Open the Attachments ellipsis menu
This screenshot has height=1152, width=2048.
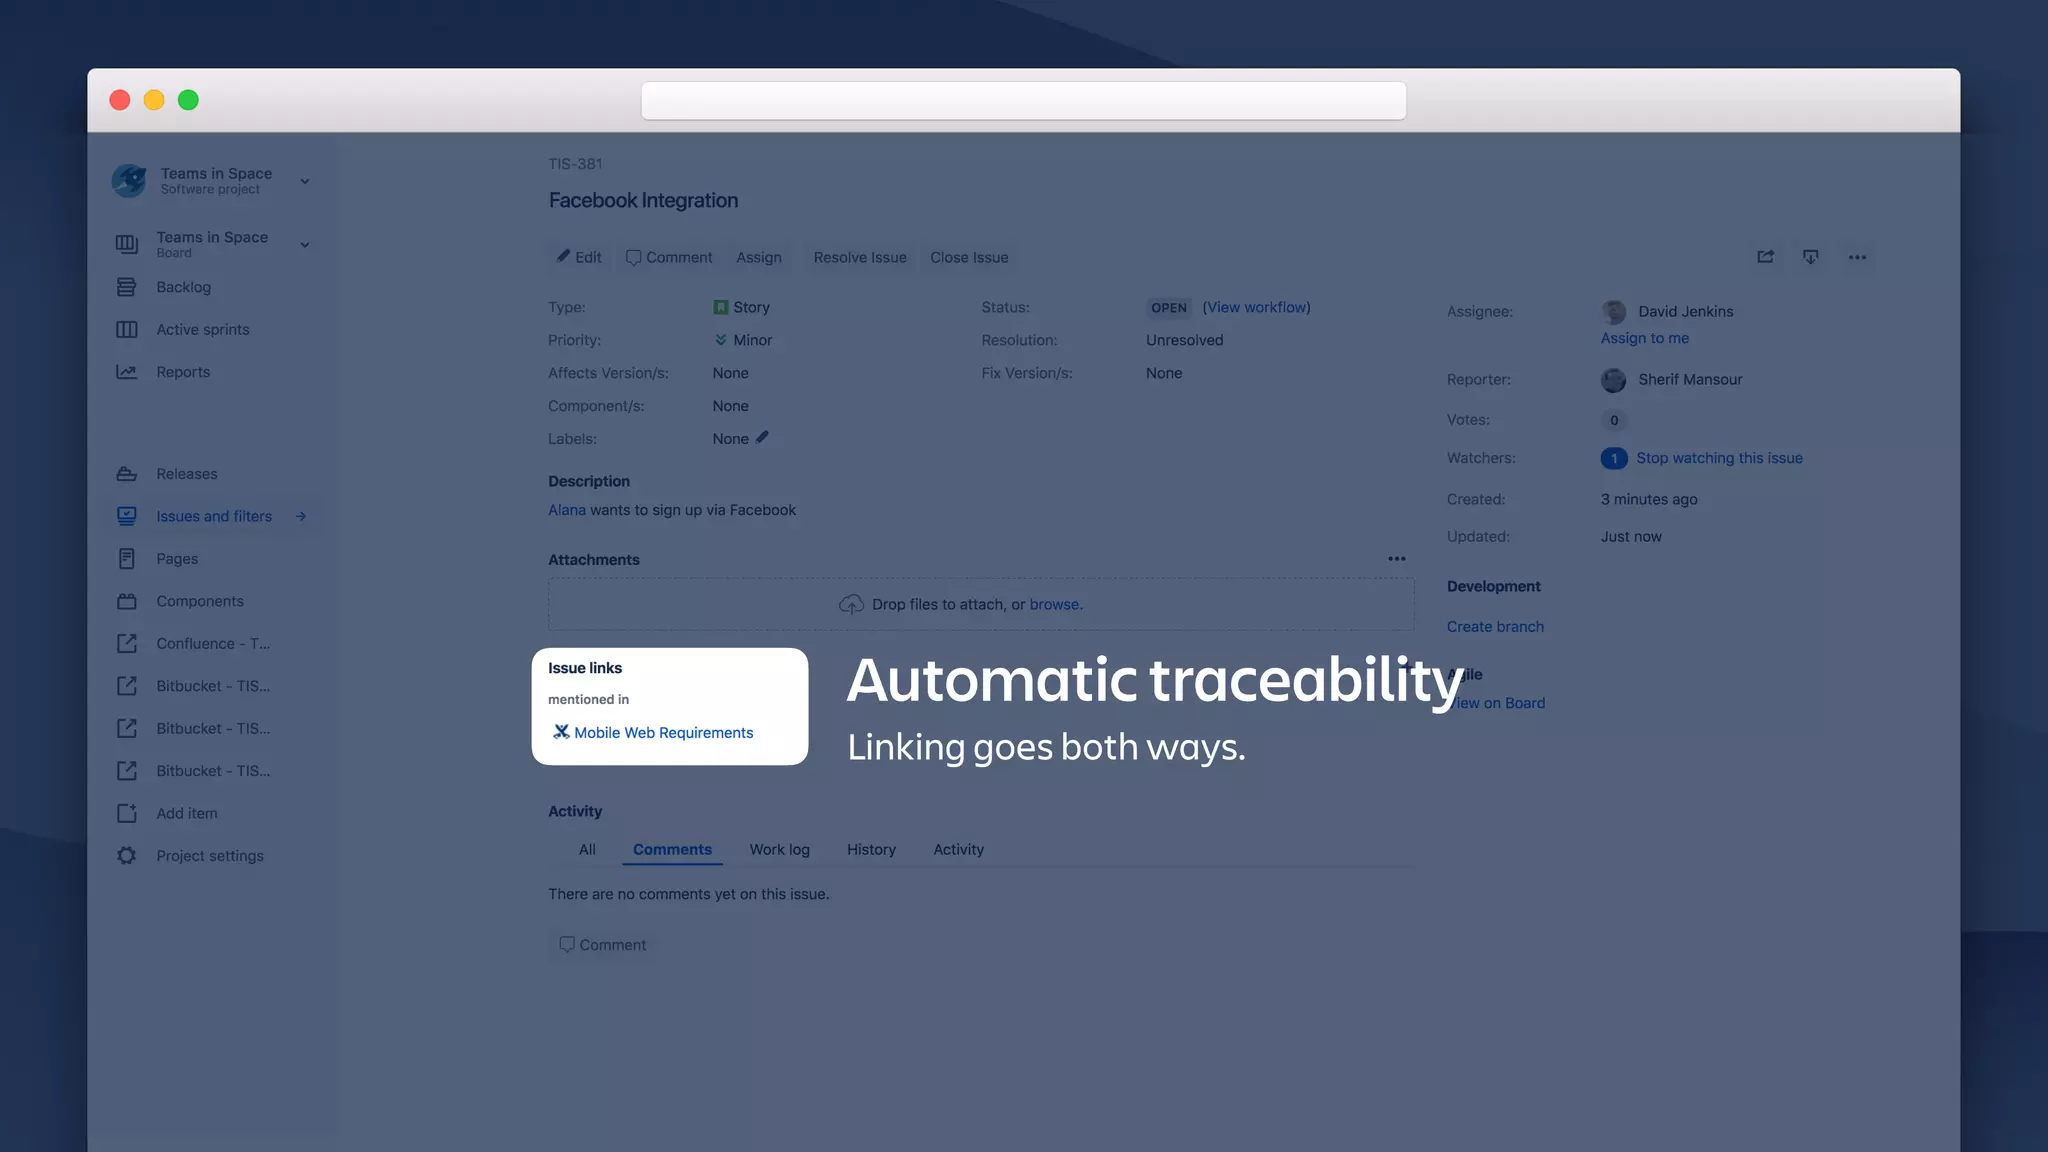1397,559
